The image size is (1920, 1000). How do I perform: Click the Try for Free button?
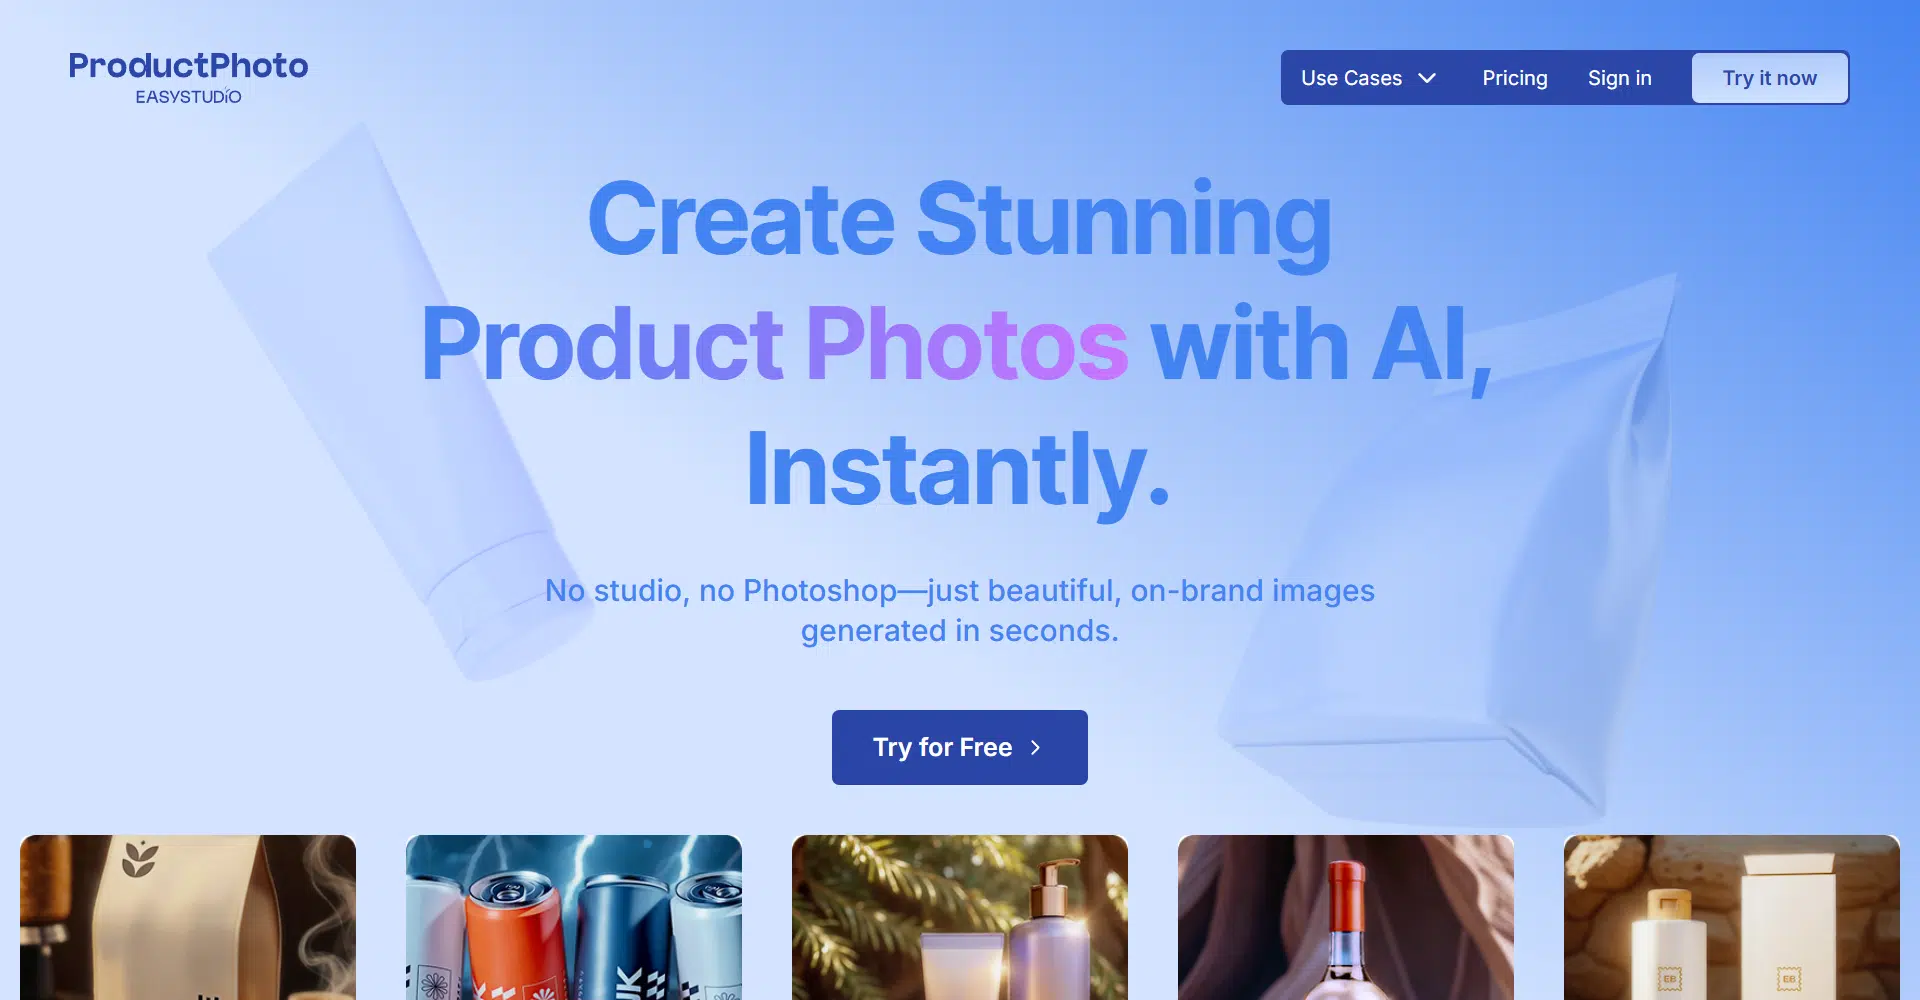coord(959,747)
